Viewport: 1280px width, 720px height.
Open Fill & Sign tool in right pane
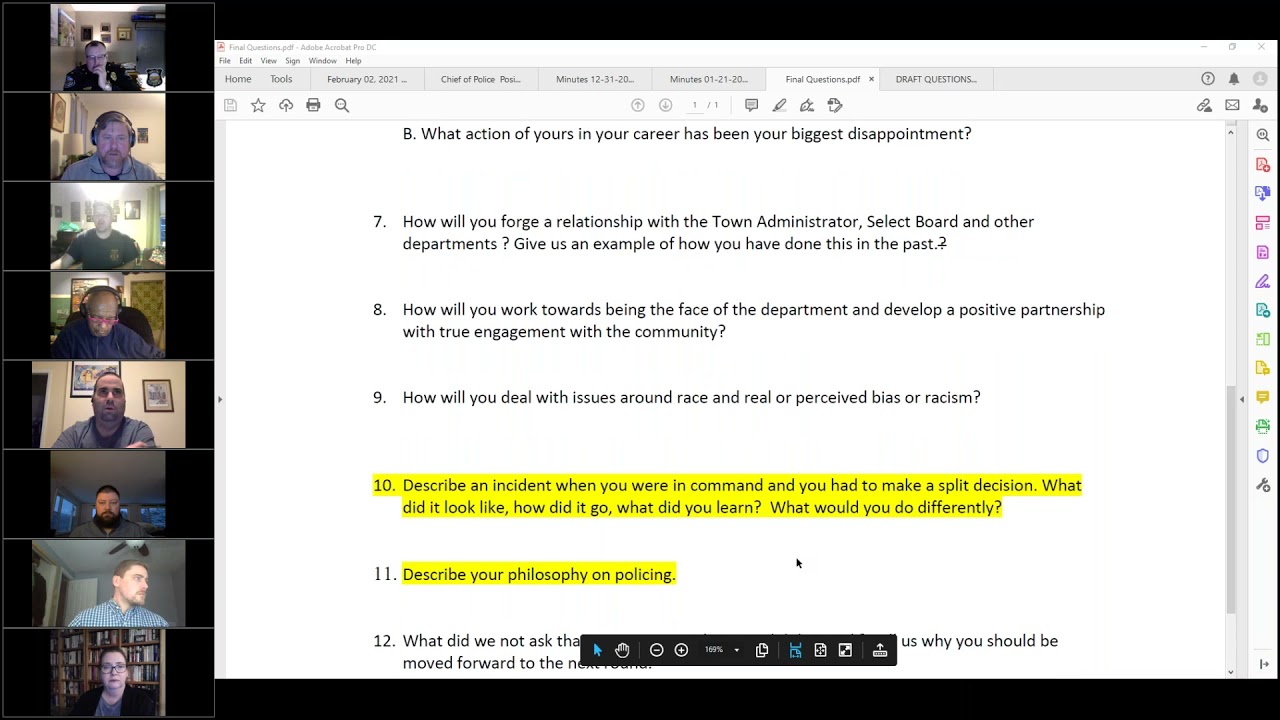(x=1263, y=281)
